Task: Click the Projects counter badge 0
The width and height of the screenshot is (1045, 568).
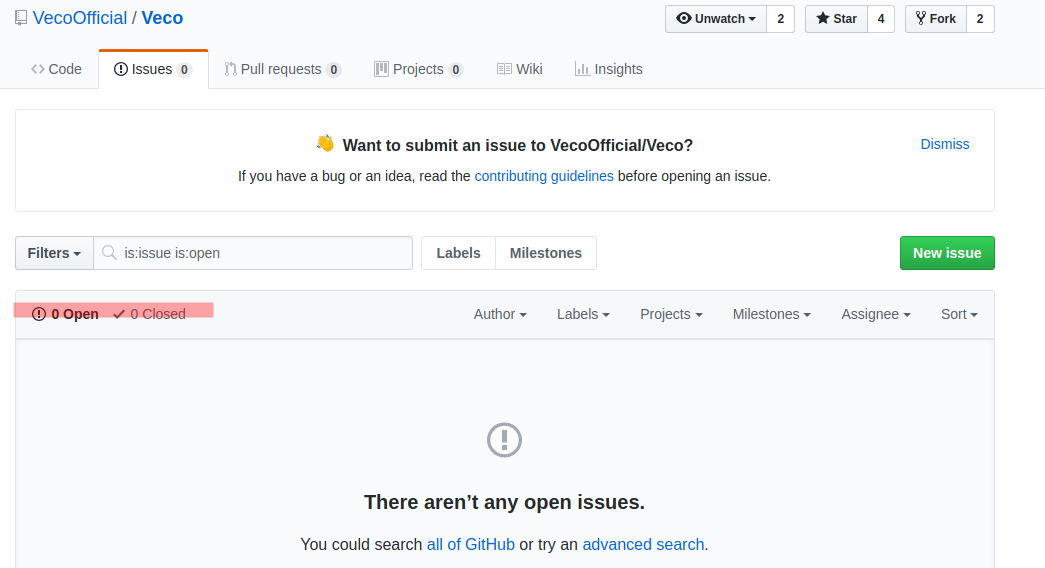Action: [x=456, y=69]
